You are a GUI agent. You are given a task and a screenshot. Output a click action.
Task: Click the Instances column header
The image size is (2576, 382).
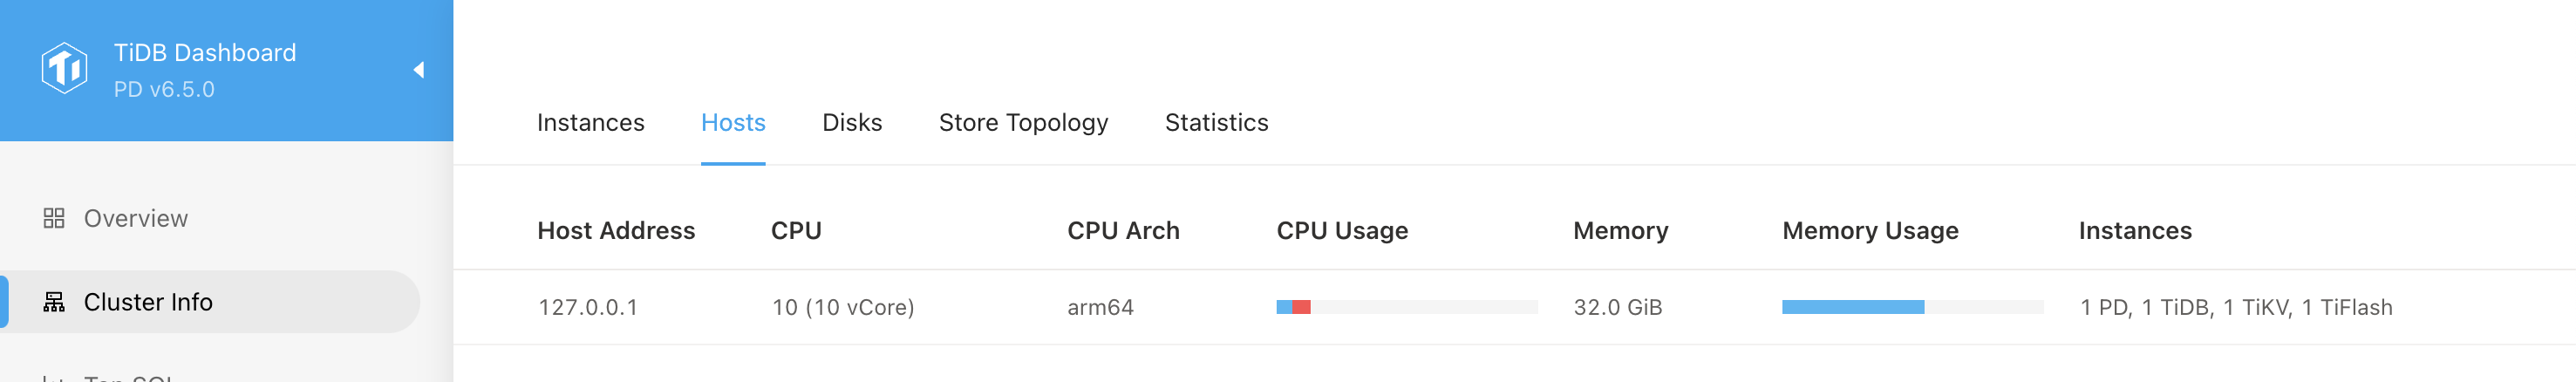pos(2135,231)
